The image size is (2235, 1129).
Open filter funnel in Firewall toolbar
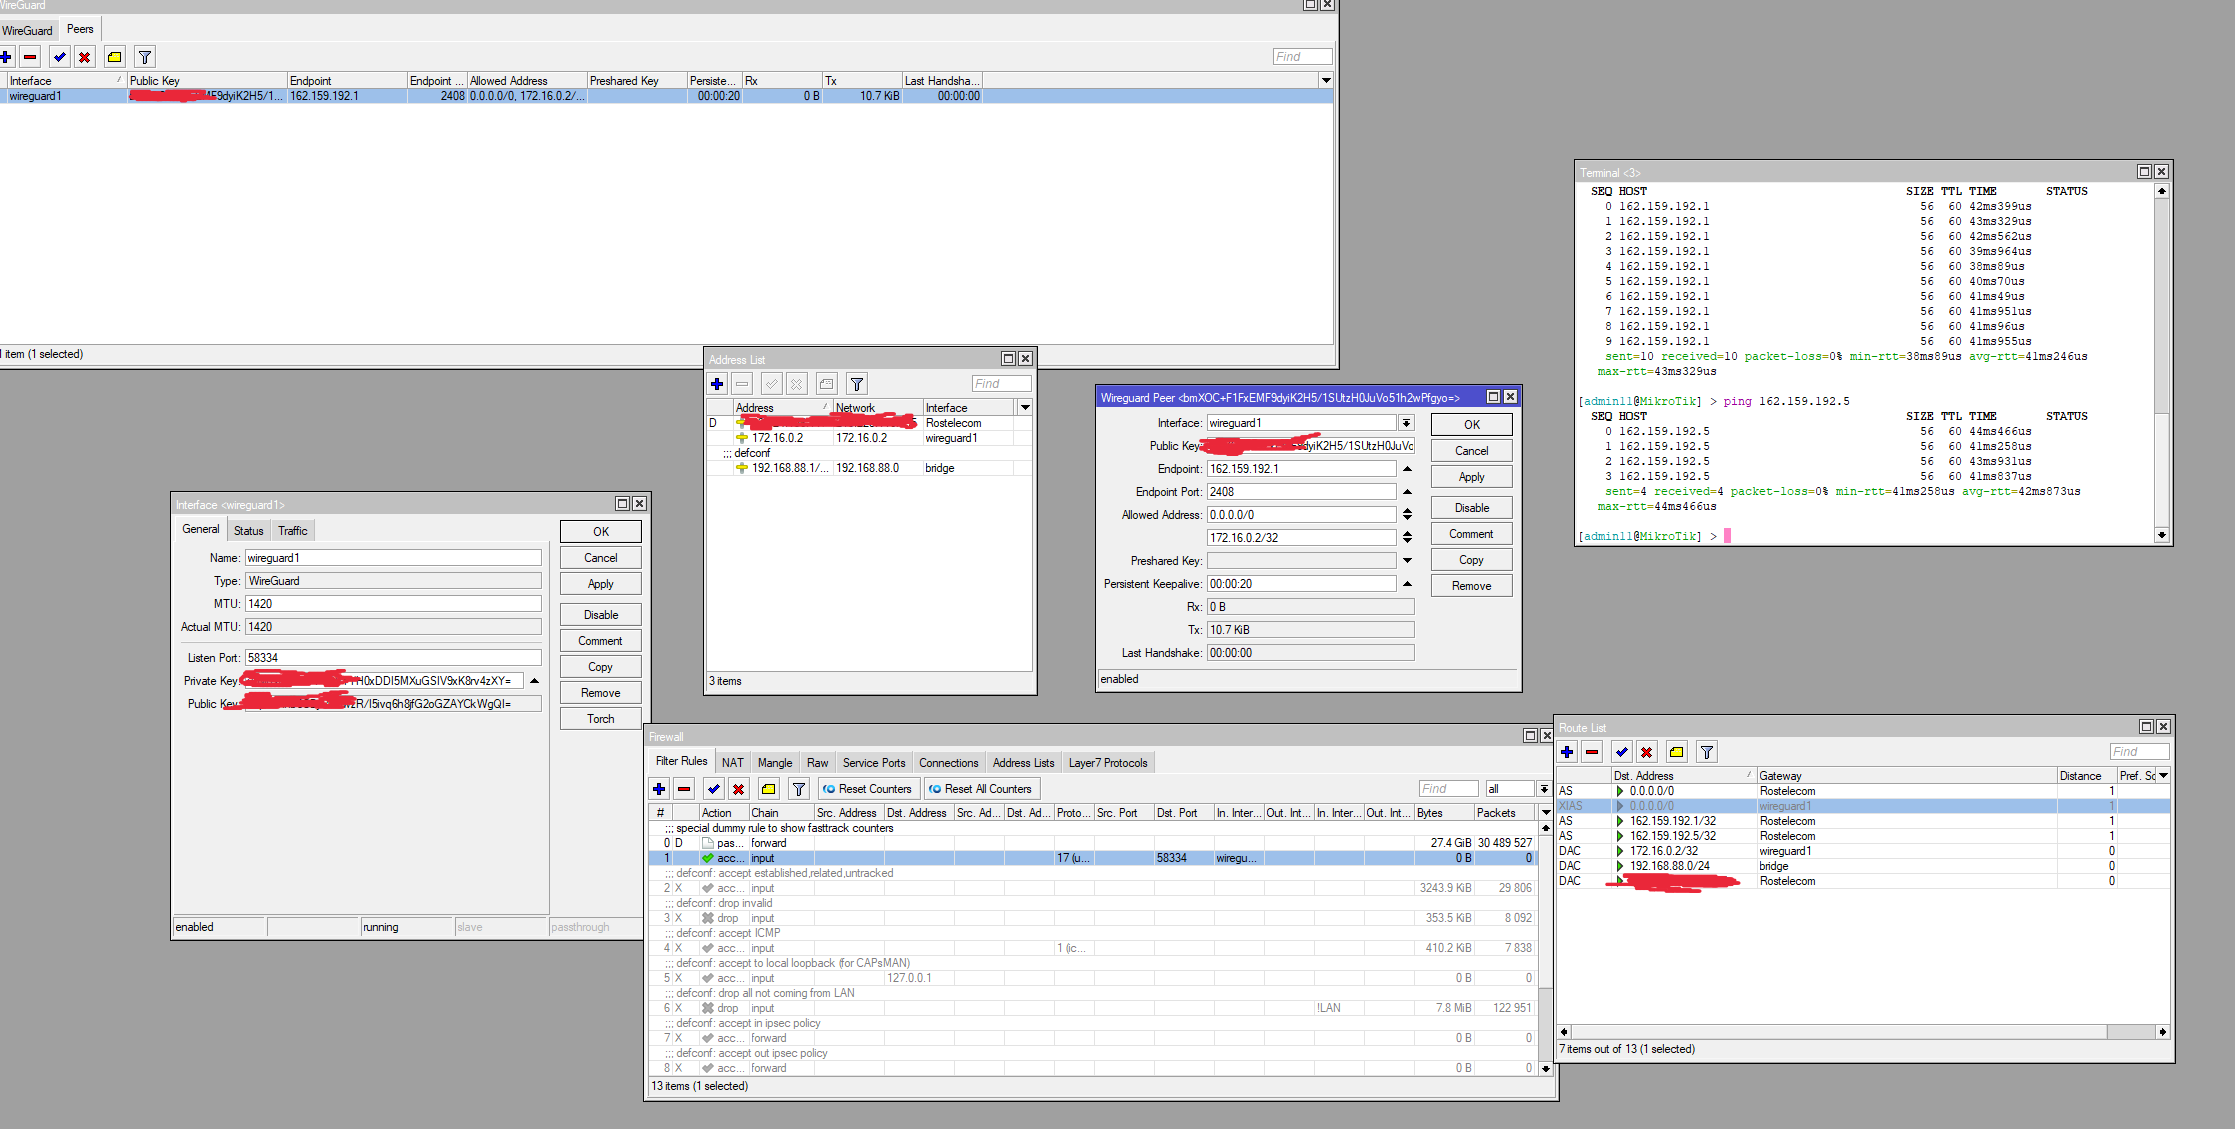tap(798, 789)
